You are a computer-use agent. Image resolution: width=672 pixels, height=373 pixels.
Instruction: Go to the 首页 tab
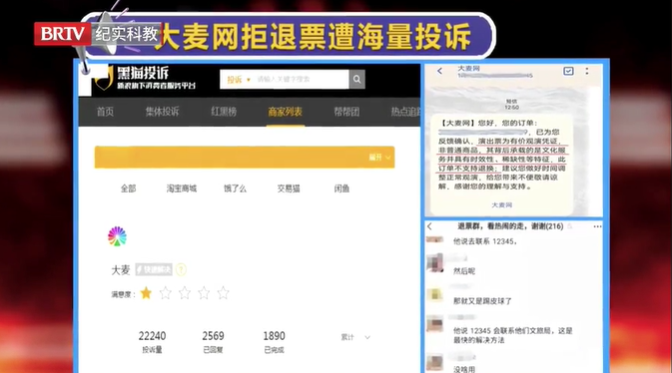[105, 112]
